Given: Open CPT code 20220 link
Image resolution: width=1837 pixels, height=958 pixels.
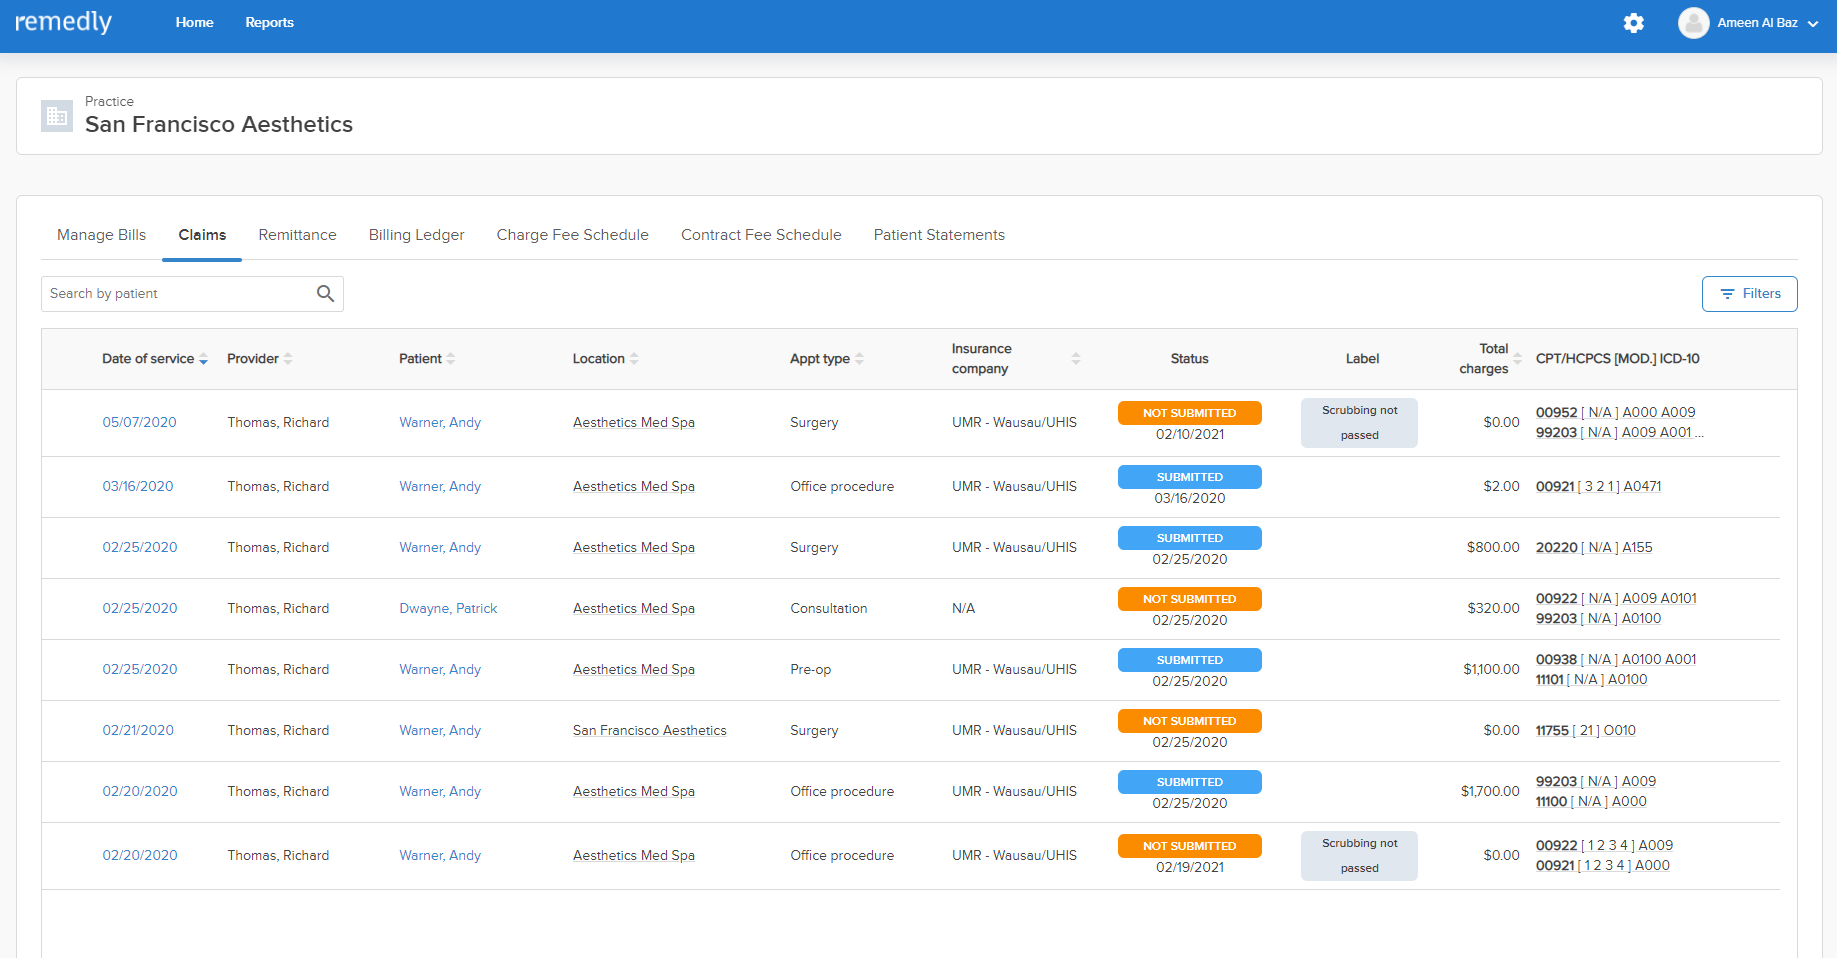Looking at the screenshot, I should 1594,548.
